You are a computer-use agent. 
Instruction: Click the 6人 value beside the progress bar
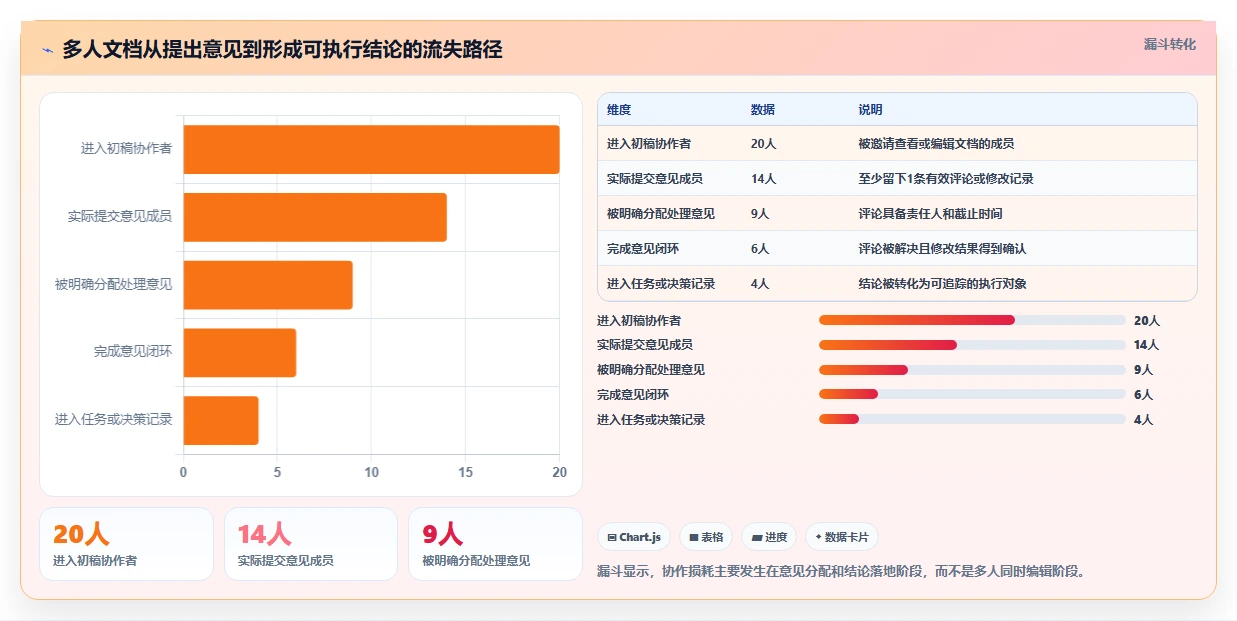pyautogui.click(x=1144, y=395)
